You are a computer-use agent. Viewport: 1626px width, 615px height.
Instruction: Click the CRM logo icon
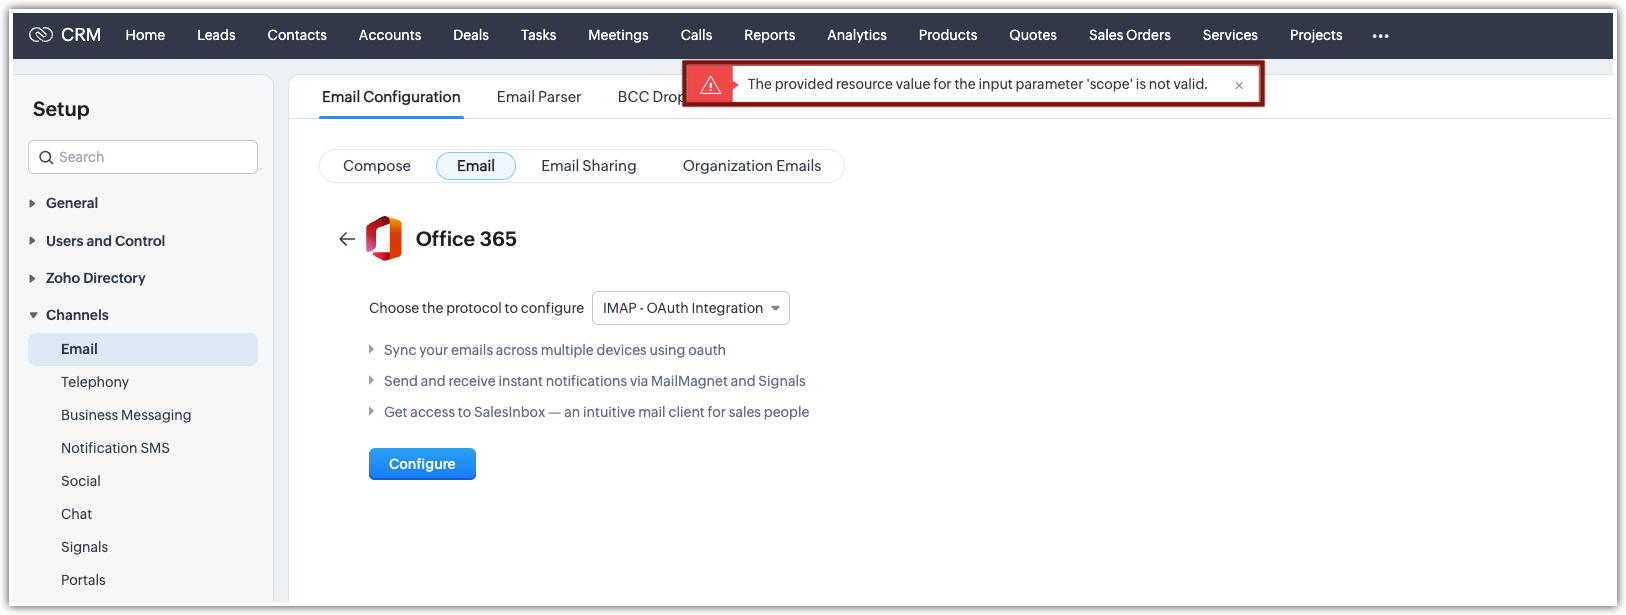41,35
